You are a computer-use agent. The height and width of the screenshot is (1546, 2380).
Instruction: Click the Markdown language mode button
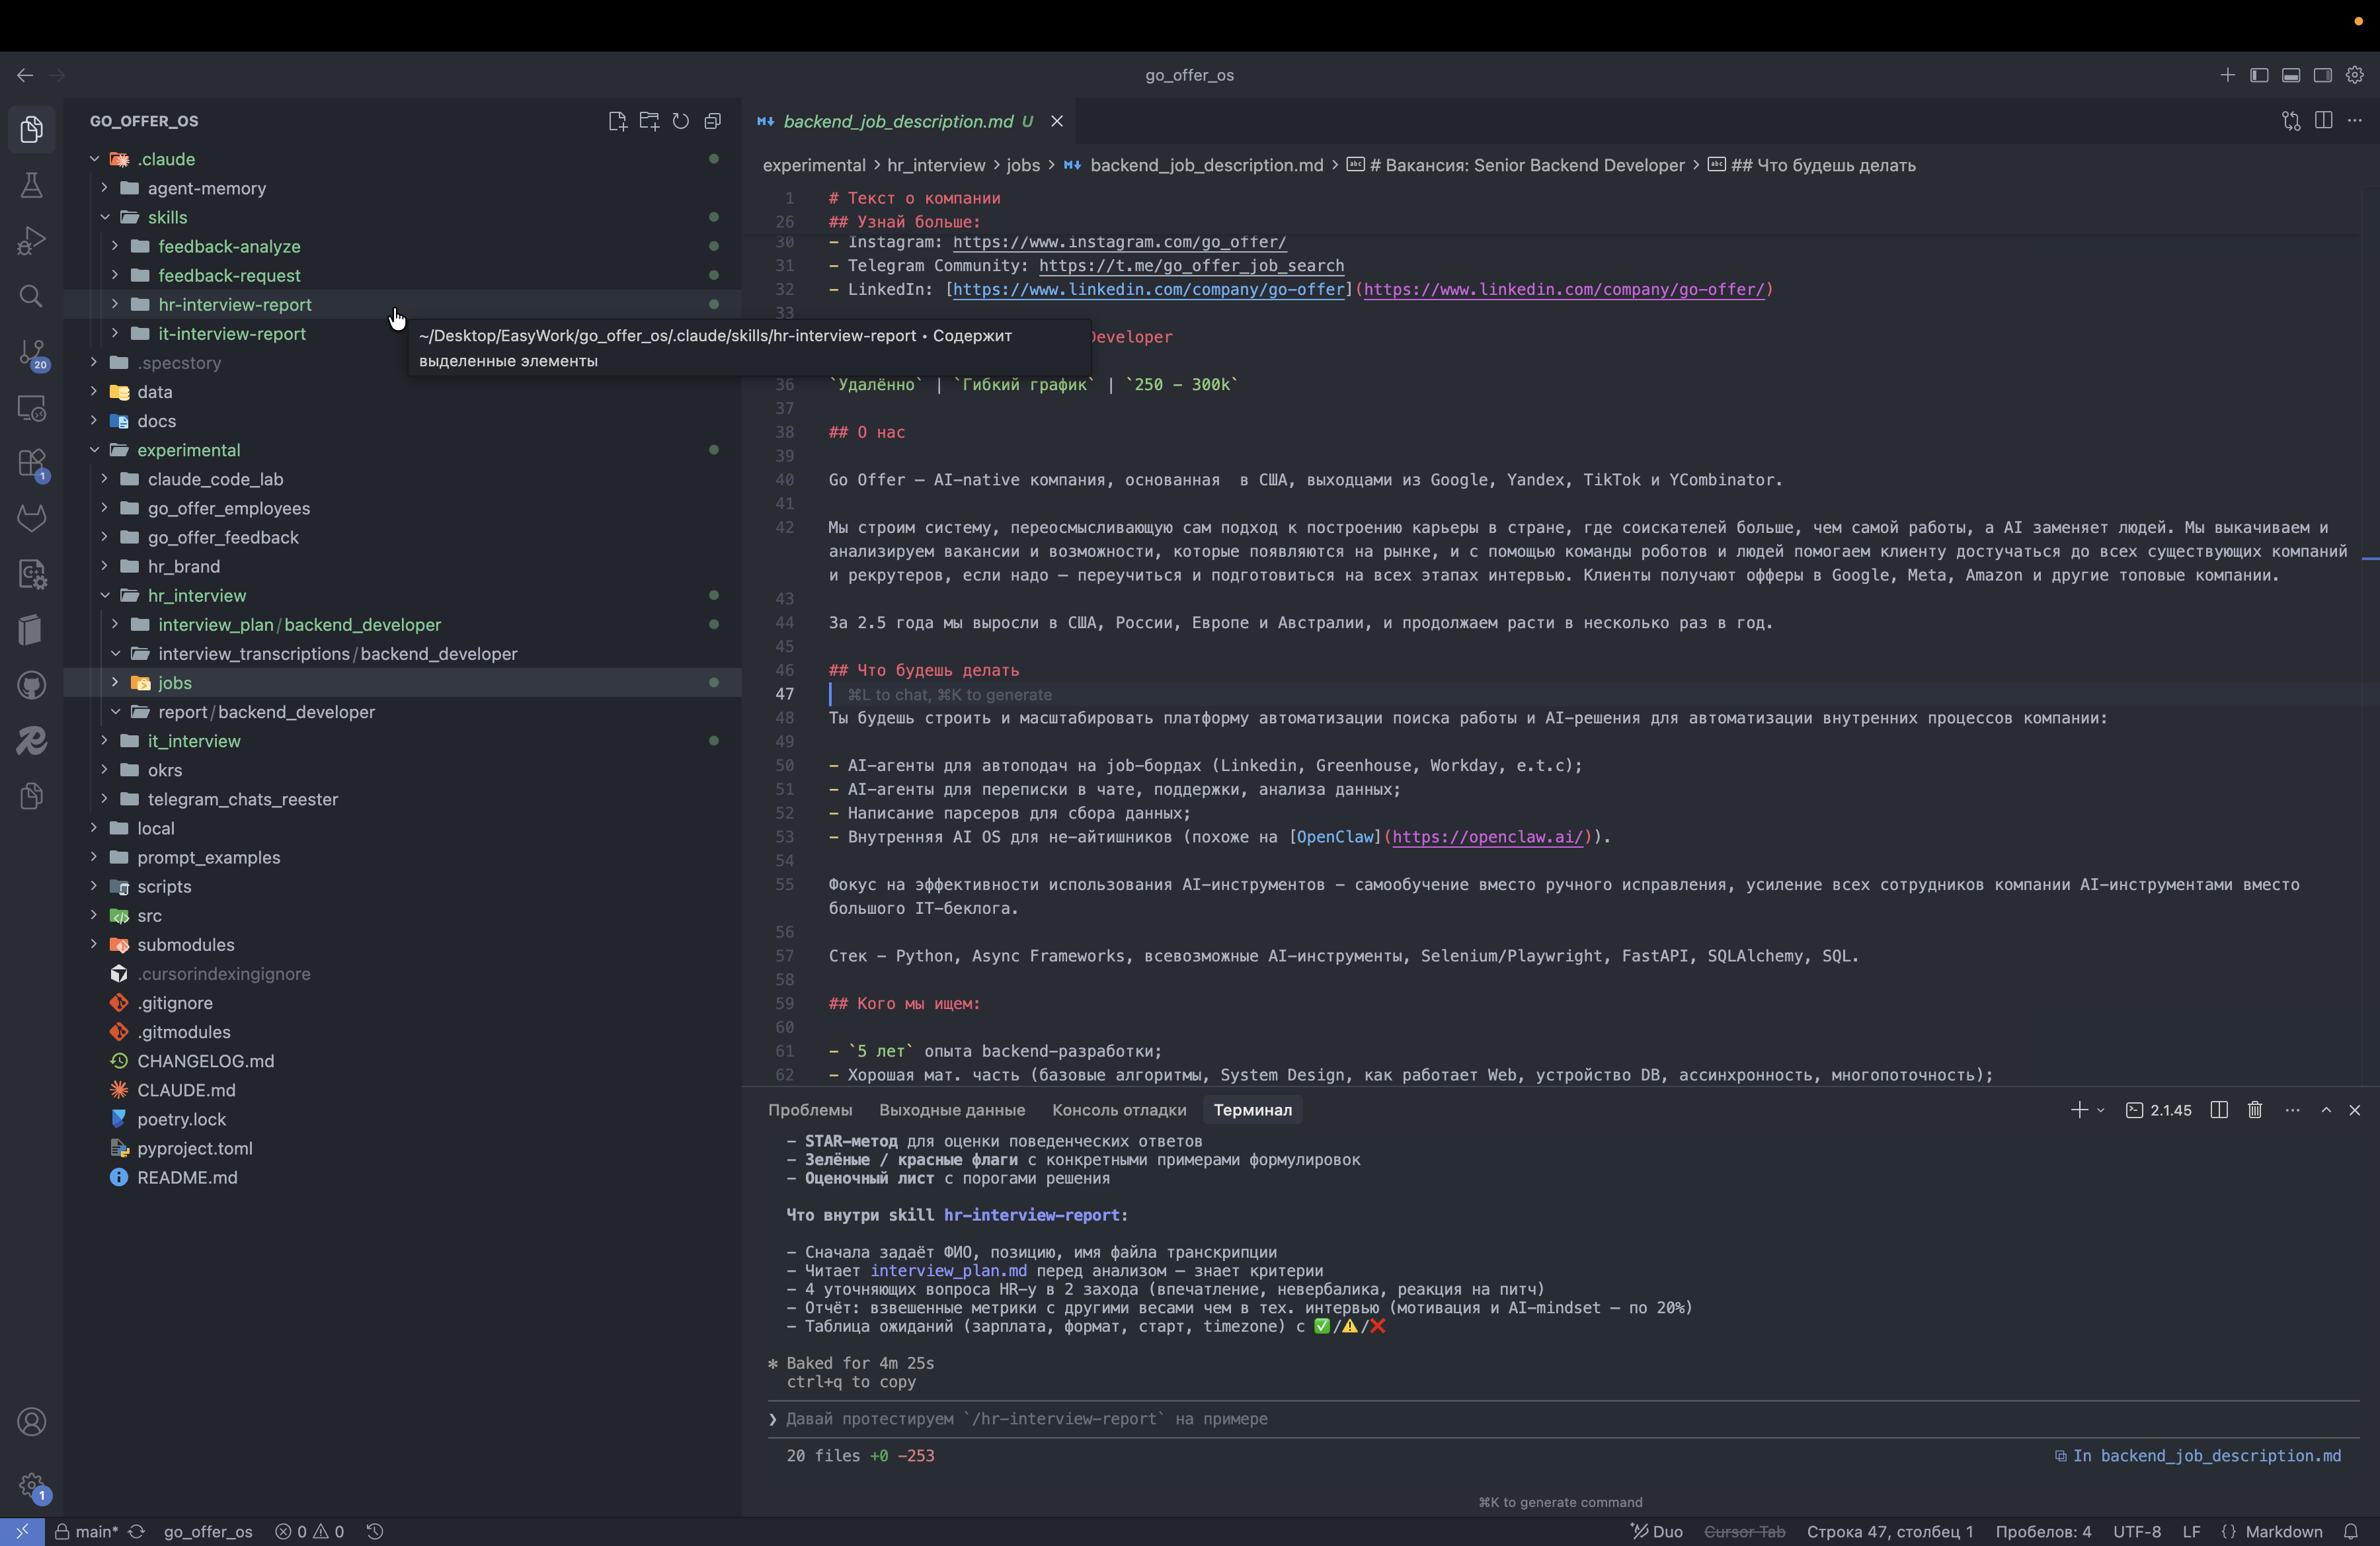(2283, 1531)
